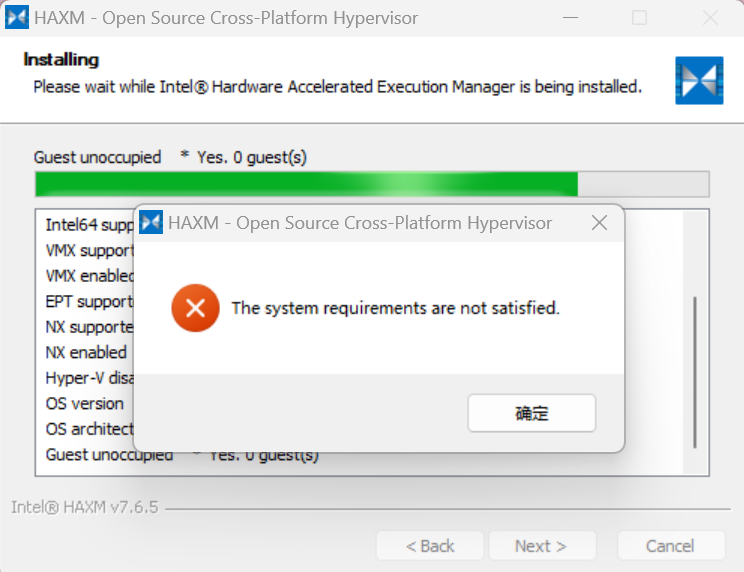744x572 pixels.
Task: Select the 'VMX enabled' log row
Action: click(x=90, y=276)
